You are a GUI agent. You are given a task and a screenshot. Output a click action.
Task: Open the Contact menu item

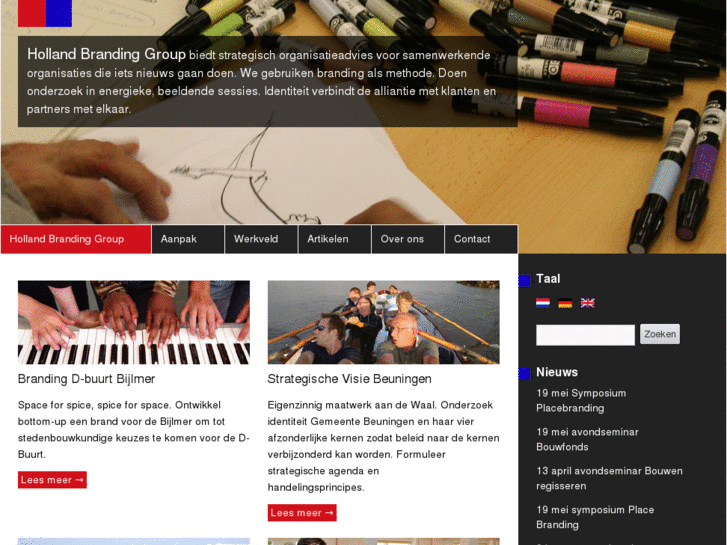coord(481,239)
